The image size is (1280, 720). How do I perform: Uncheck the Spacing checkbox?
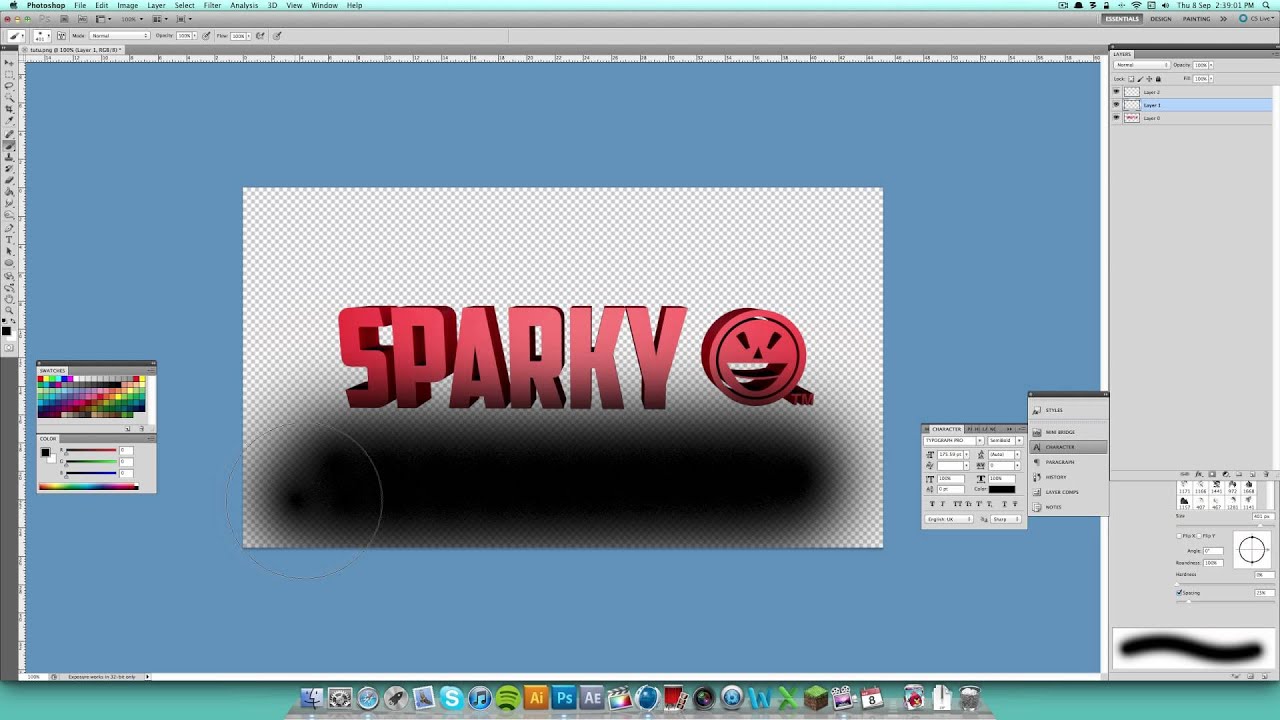tap(1179, 593)
